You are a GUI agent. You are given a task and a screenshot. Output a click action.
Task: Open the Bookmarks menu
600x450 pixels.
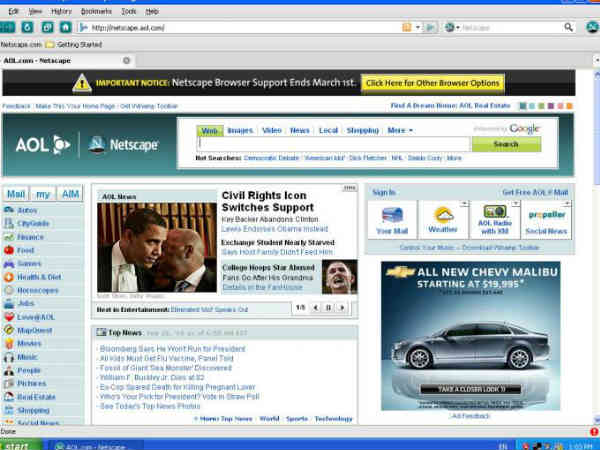[x=96, y=10]
